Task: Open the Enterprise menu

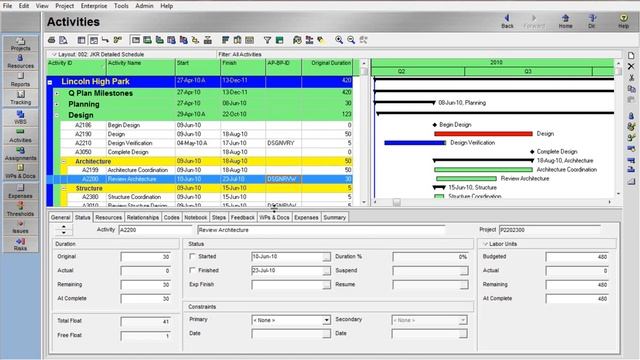Action: coord(94,6)
